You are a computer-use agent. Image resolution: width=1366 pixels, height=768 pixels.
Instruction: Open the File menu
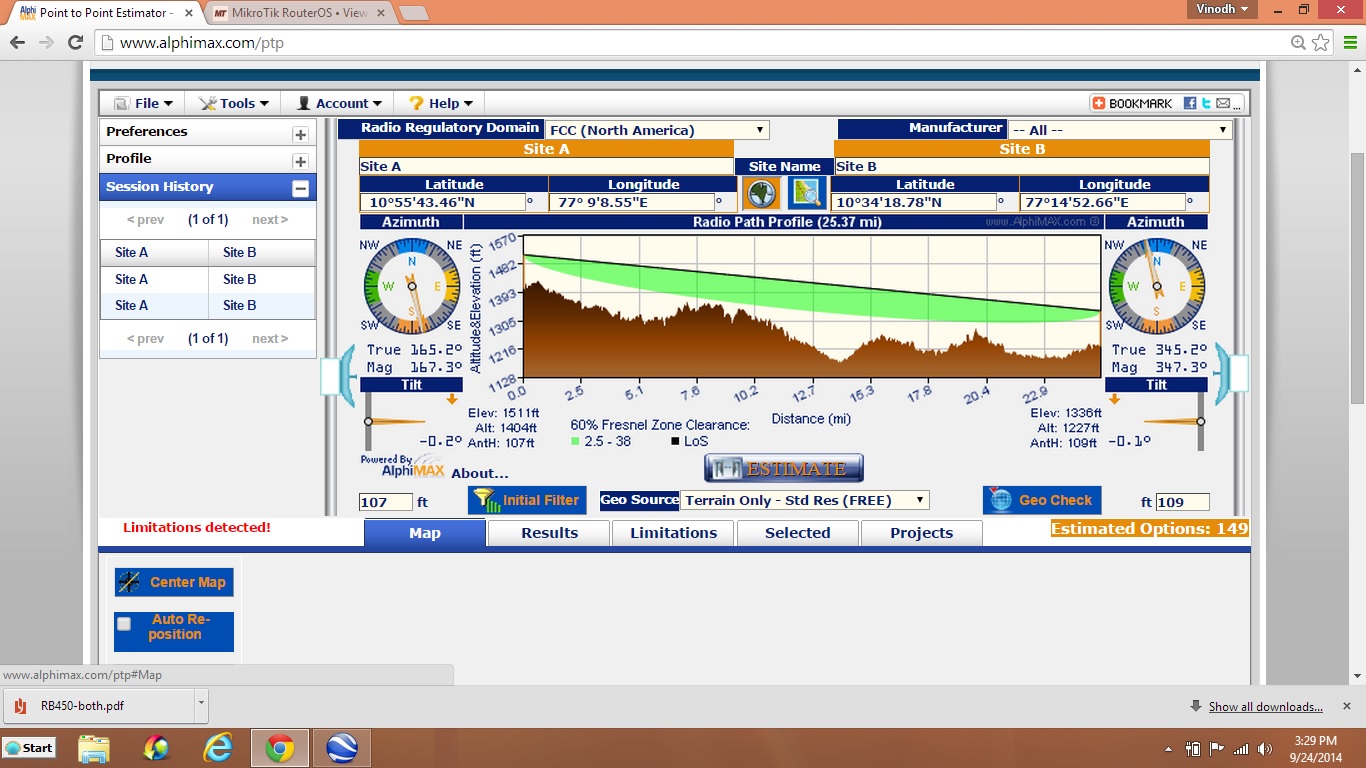144,103
